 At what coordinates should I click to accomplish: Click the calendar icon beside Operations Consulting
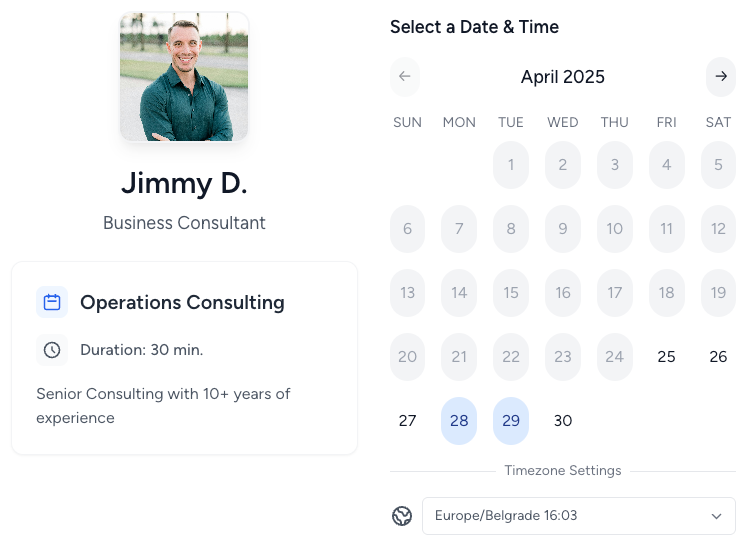click(52, 302)
